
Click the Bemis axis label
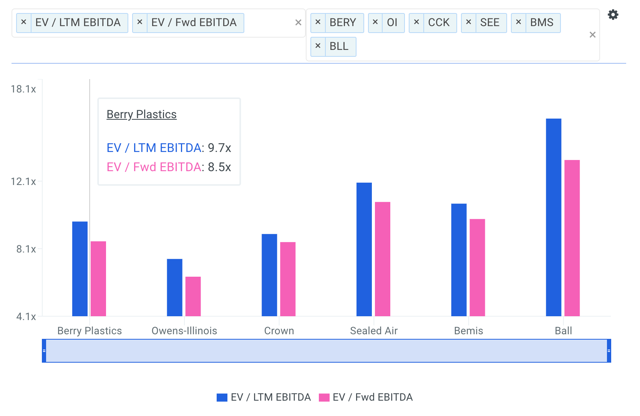(469, 331)
